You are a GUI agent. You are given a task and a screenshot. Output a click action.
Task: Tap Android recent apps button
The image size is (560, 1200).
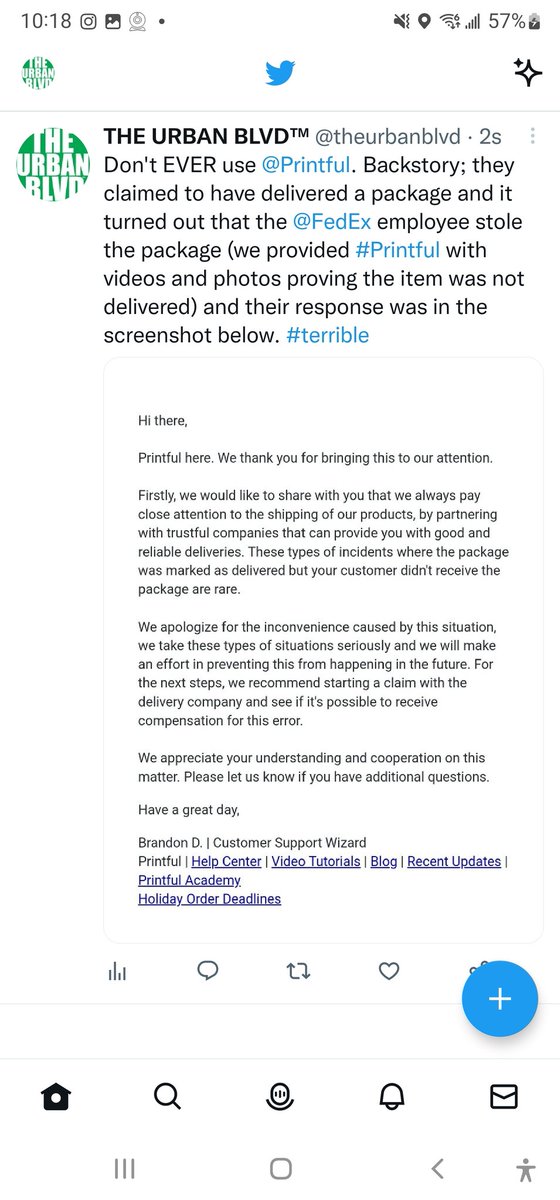124,1168
